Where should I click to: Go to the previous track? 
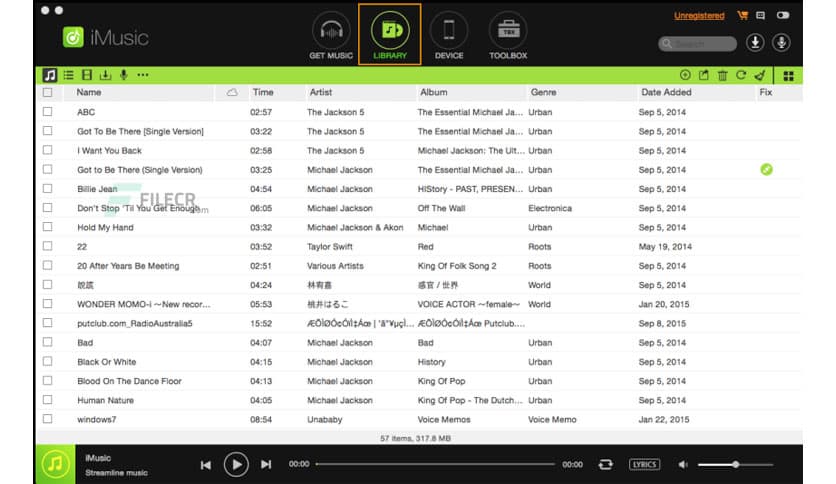point(205,465)
